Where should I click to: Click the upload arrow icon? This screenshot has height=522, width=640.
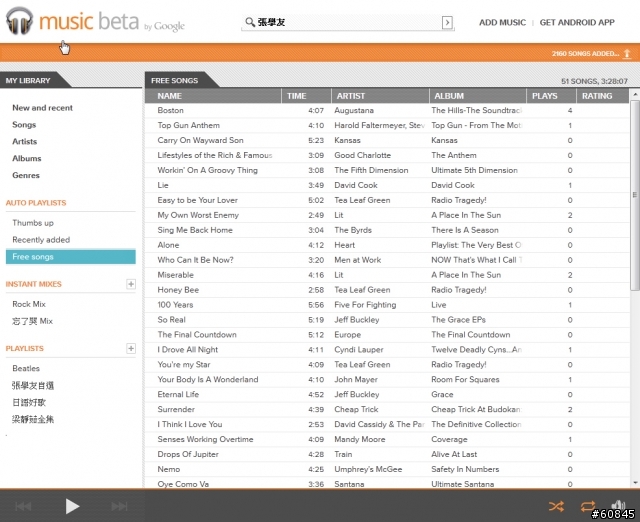pyautogui.click(x=627, y=53)
